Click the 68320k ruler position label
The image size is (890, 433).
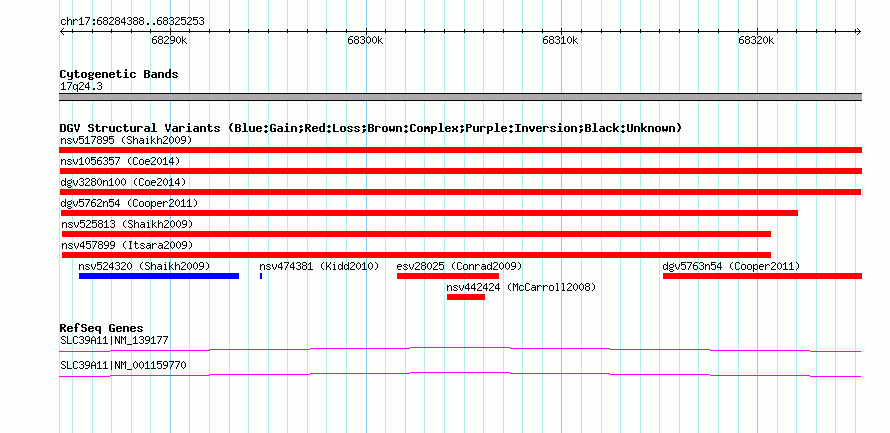[x=757, y=41]
